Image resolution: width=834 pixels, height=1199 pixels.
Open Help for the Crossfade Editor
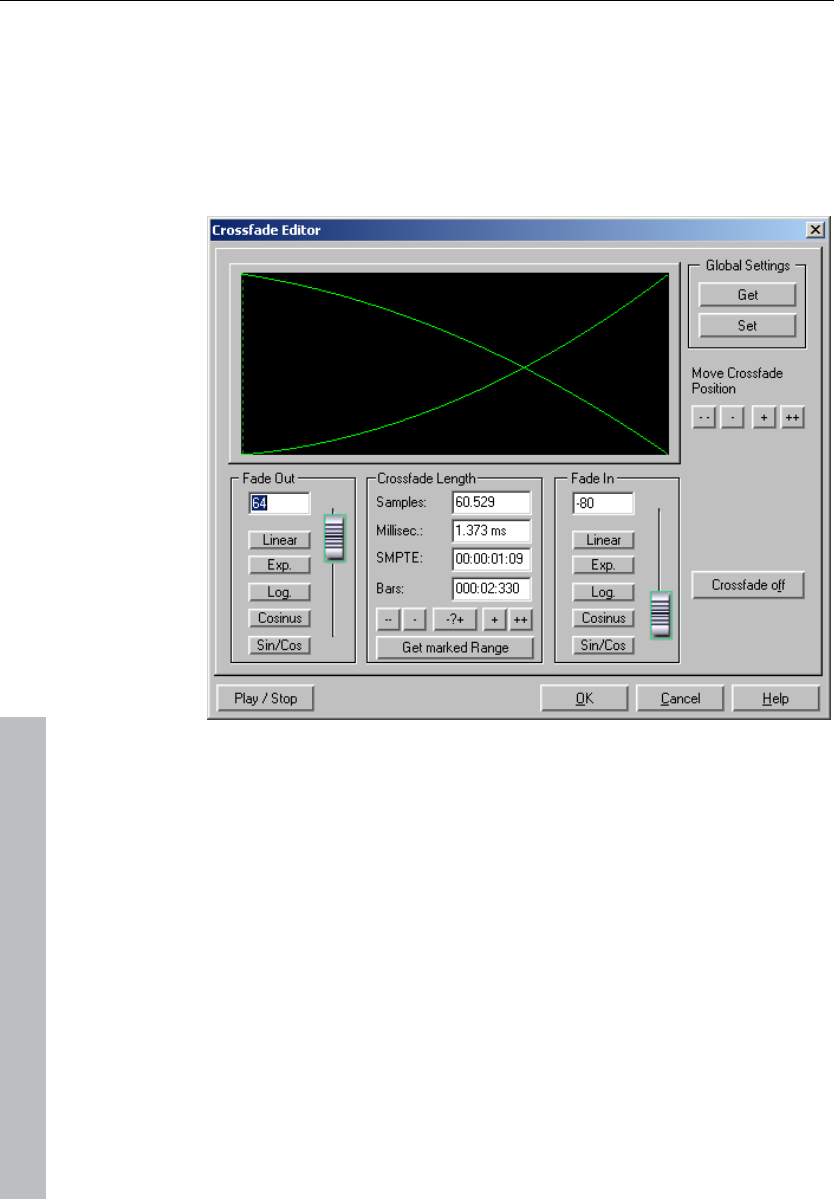(775, 698)
